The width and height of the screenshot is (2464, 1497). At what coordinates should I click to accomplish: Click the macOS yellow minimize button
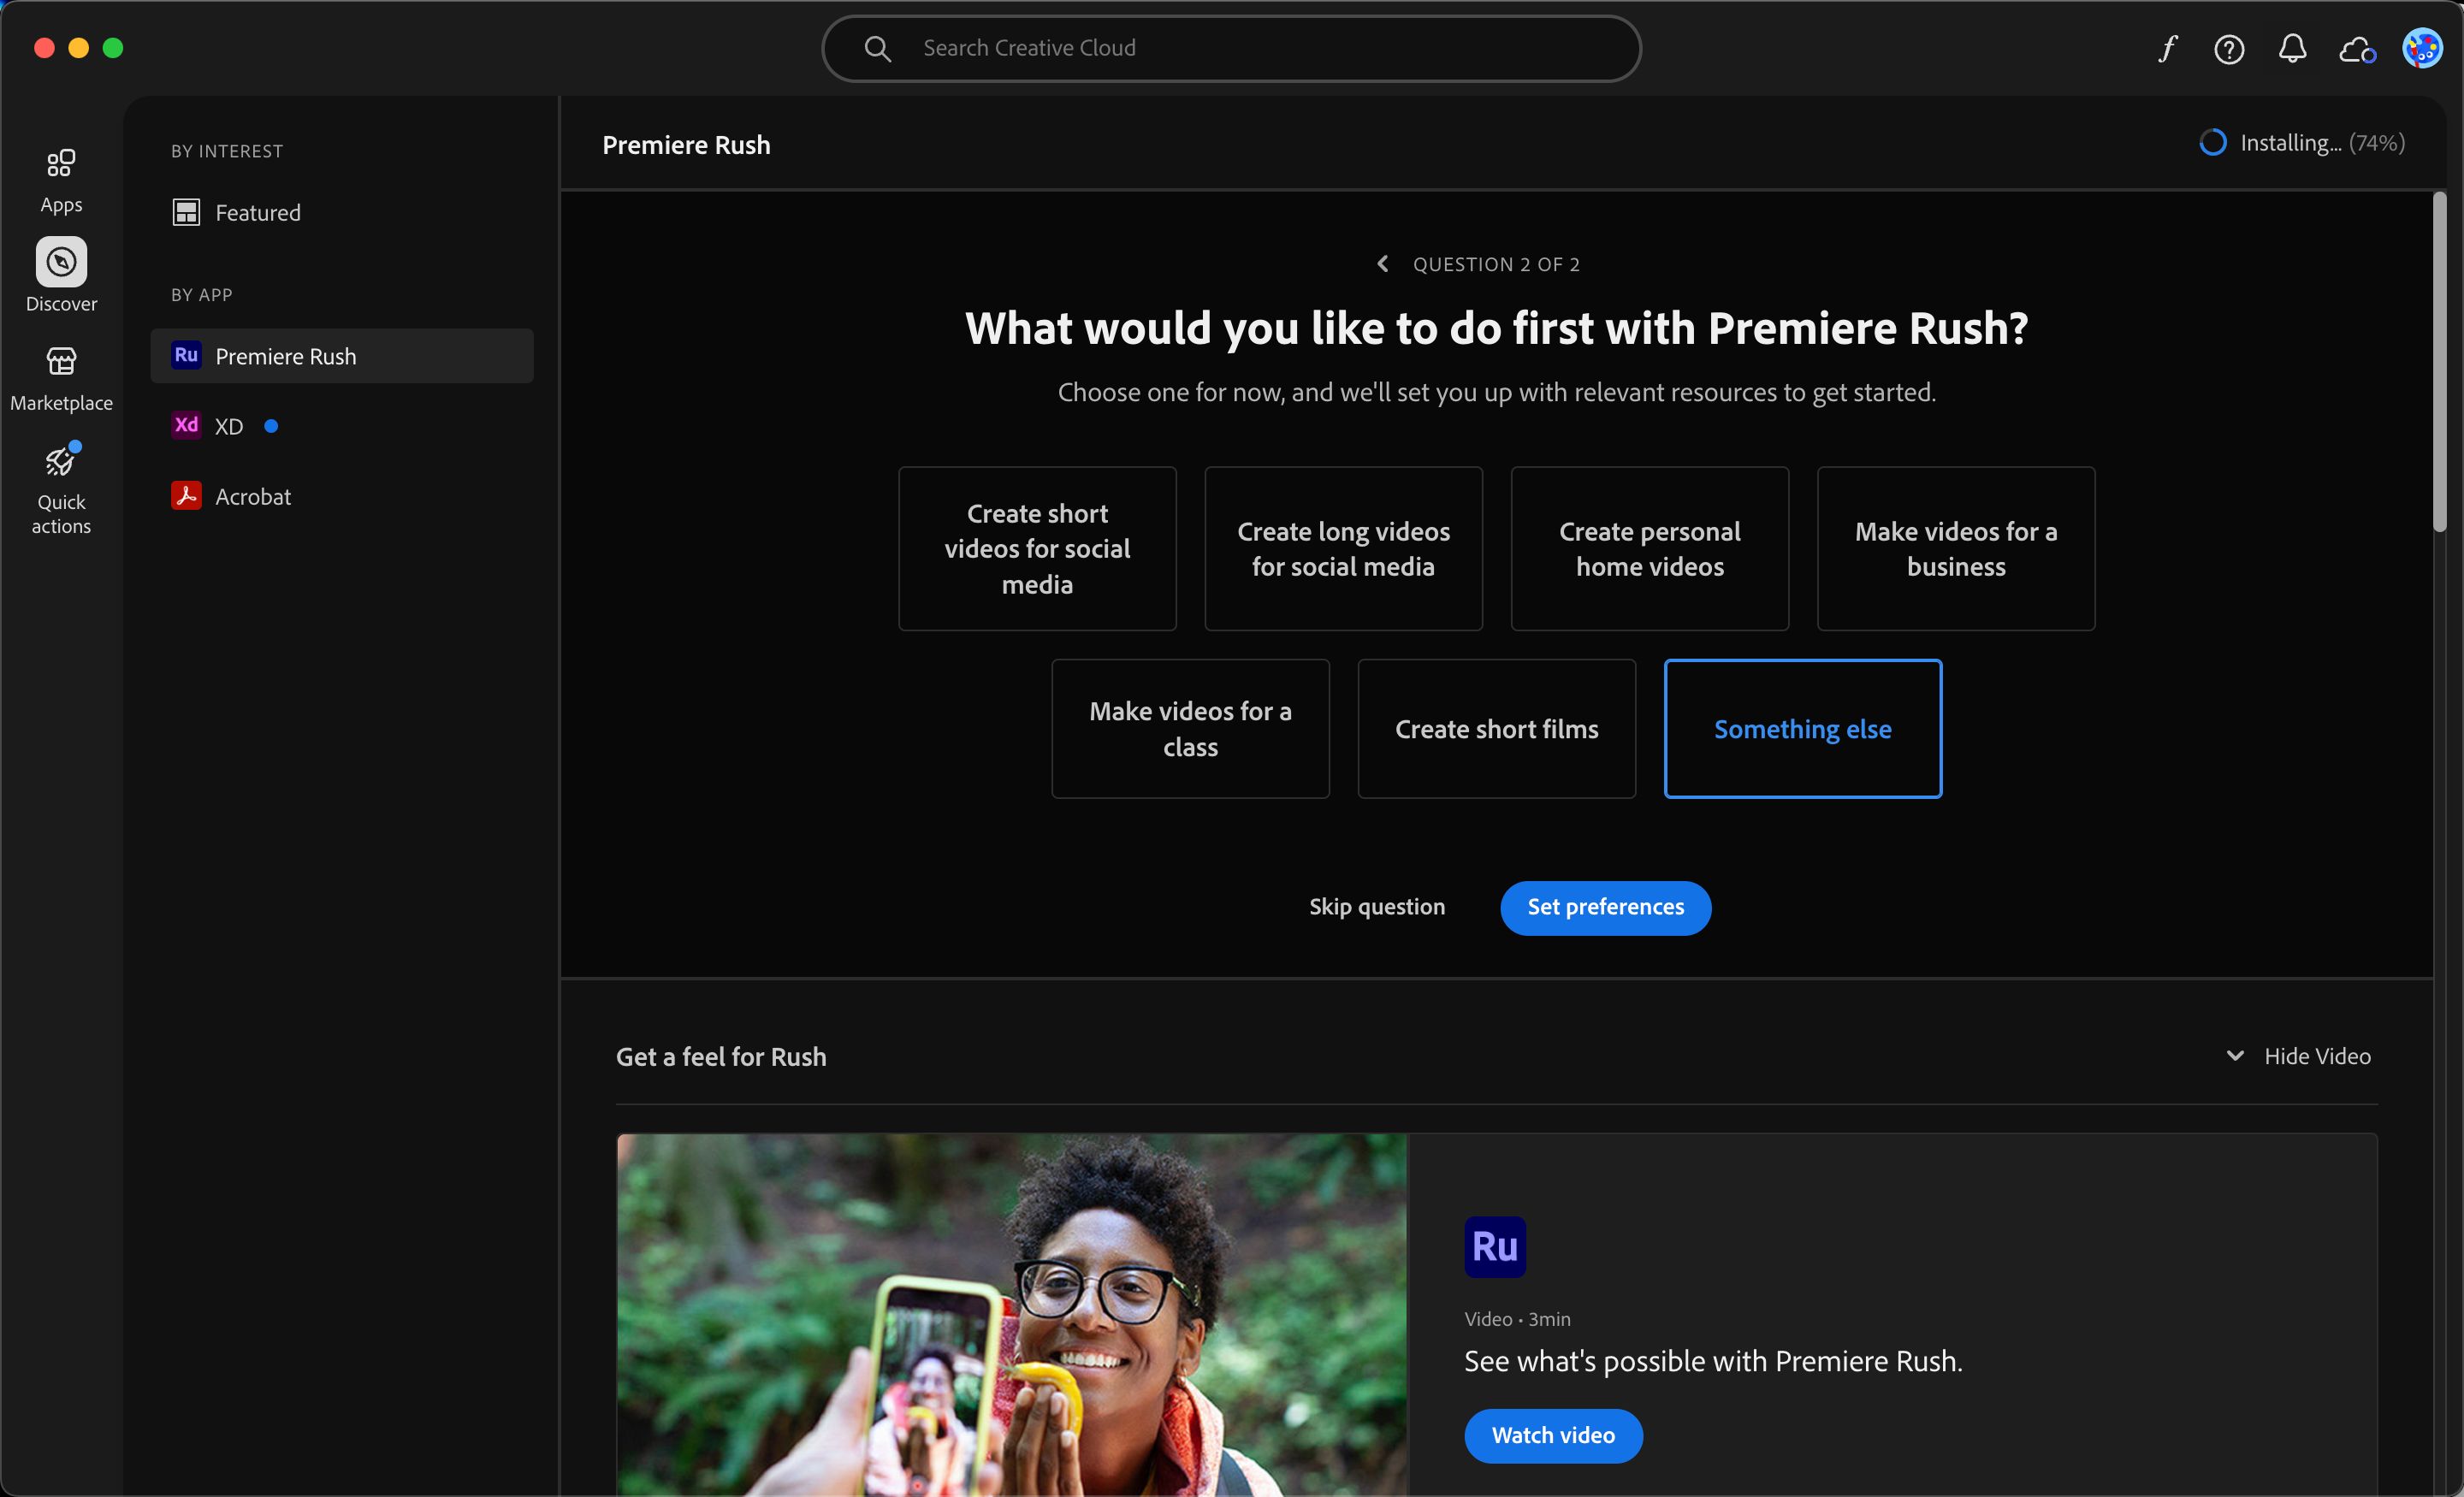(79, 48)
